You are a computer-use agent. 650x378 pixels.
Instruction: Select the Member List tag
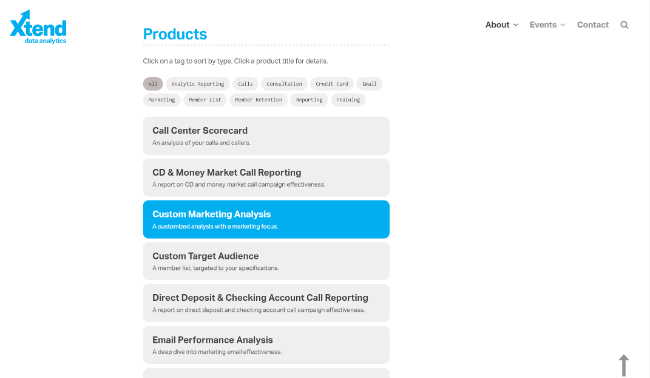point(205,100)
